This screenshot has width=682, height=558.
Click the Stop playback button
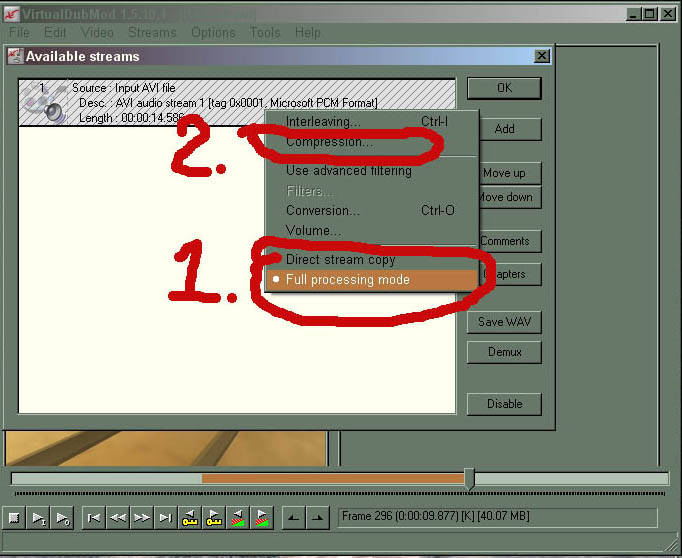(x=14, y=518)
